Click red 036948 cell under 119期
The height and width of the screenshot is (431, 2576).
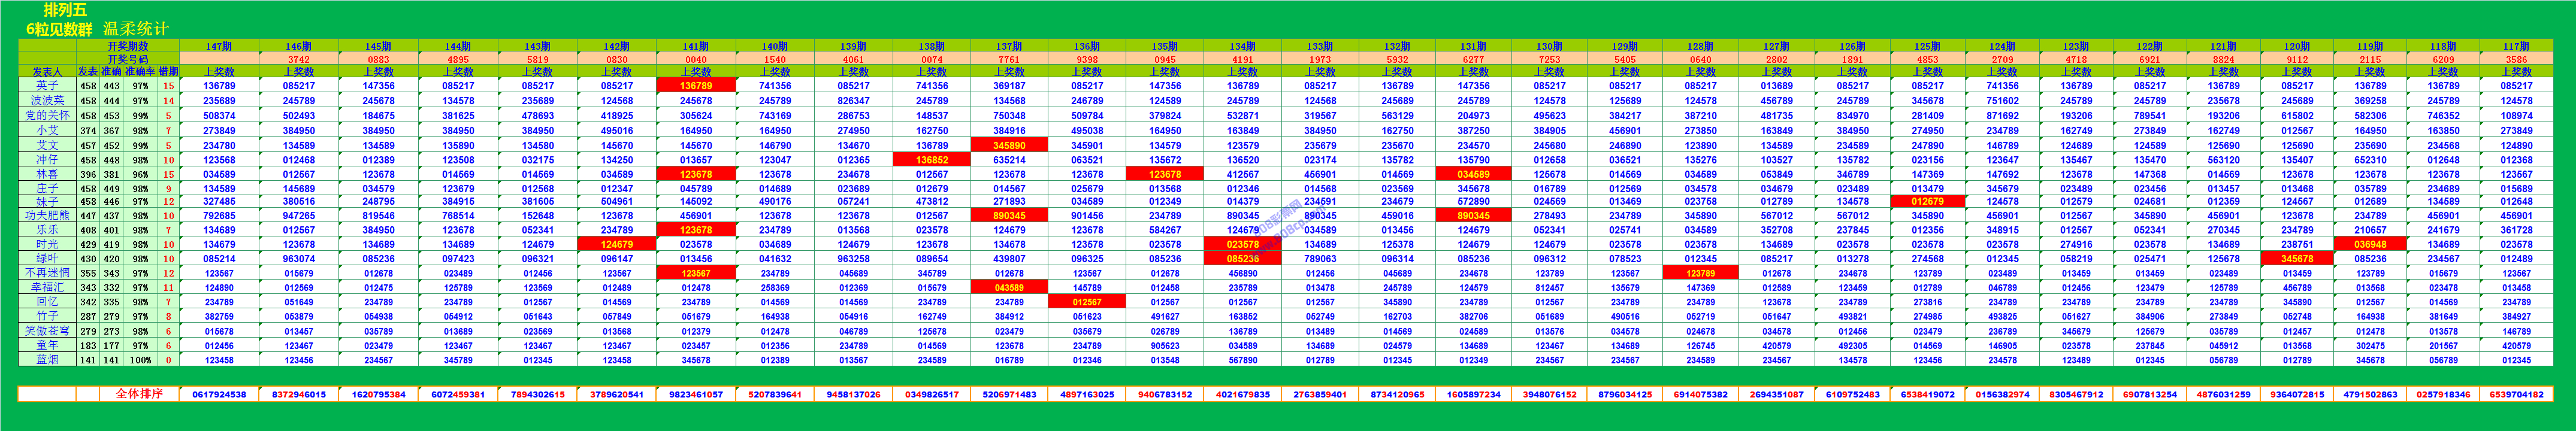(2369, 244)
